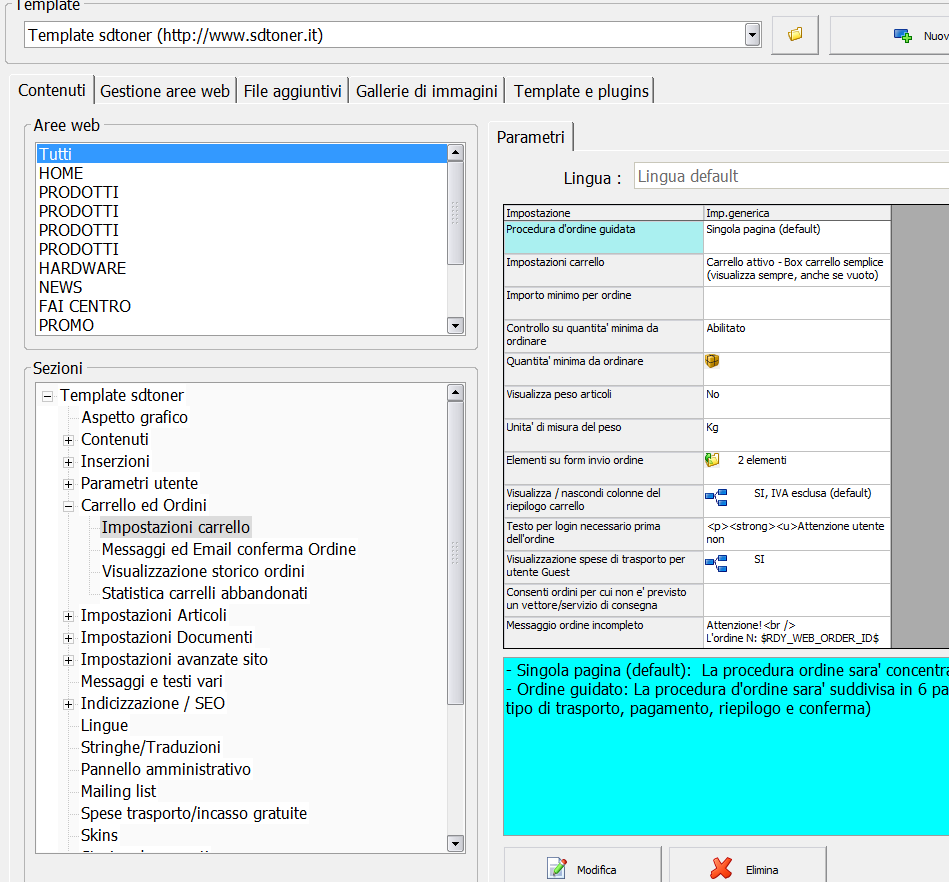Expand the Impostazioni avanzate sito node
The height and width of the screenshot is (882, 949).
click(x=68, y=660)
